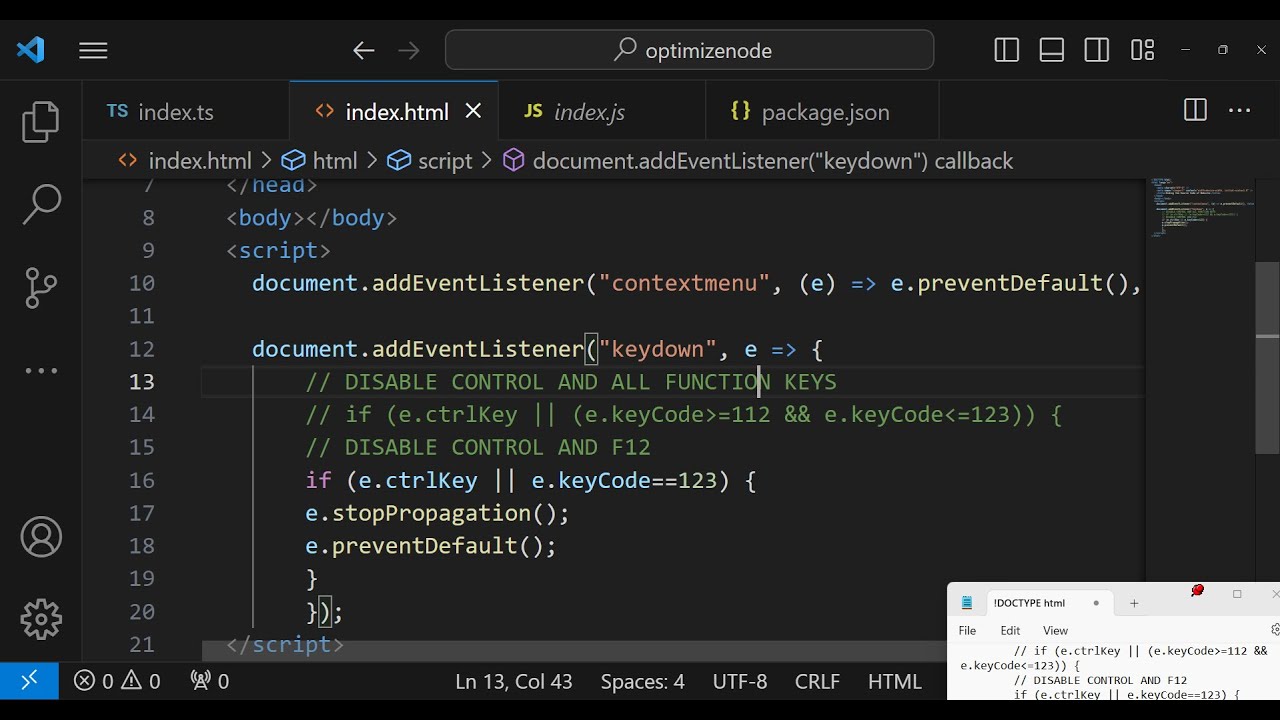Switch to the package.json tab
Image resolution: width=1280 pixels, height=720 pixels.
824,112
